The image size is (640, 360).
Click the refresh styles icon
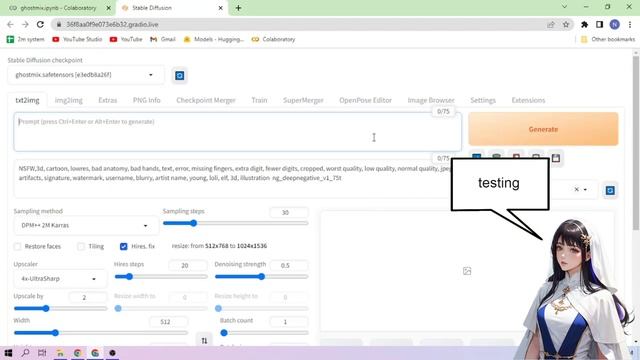click(610, 190)
